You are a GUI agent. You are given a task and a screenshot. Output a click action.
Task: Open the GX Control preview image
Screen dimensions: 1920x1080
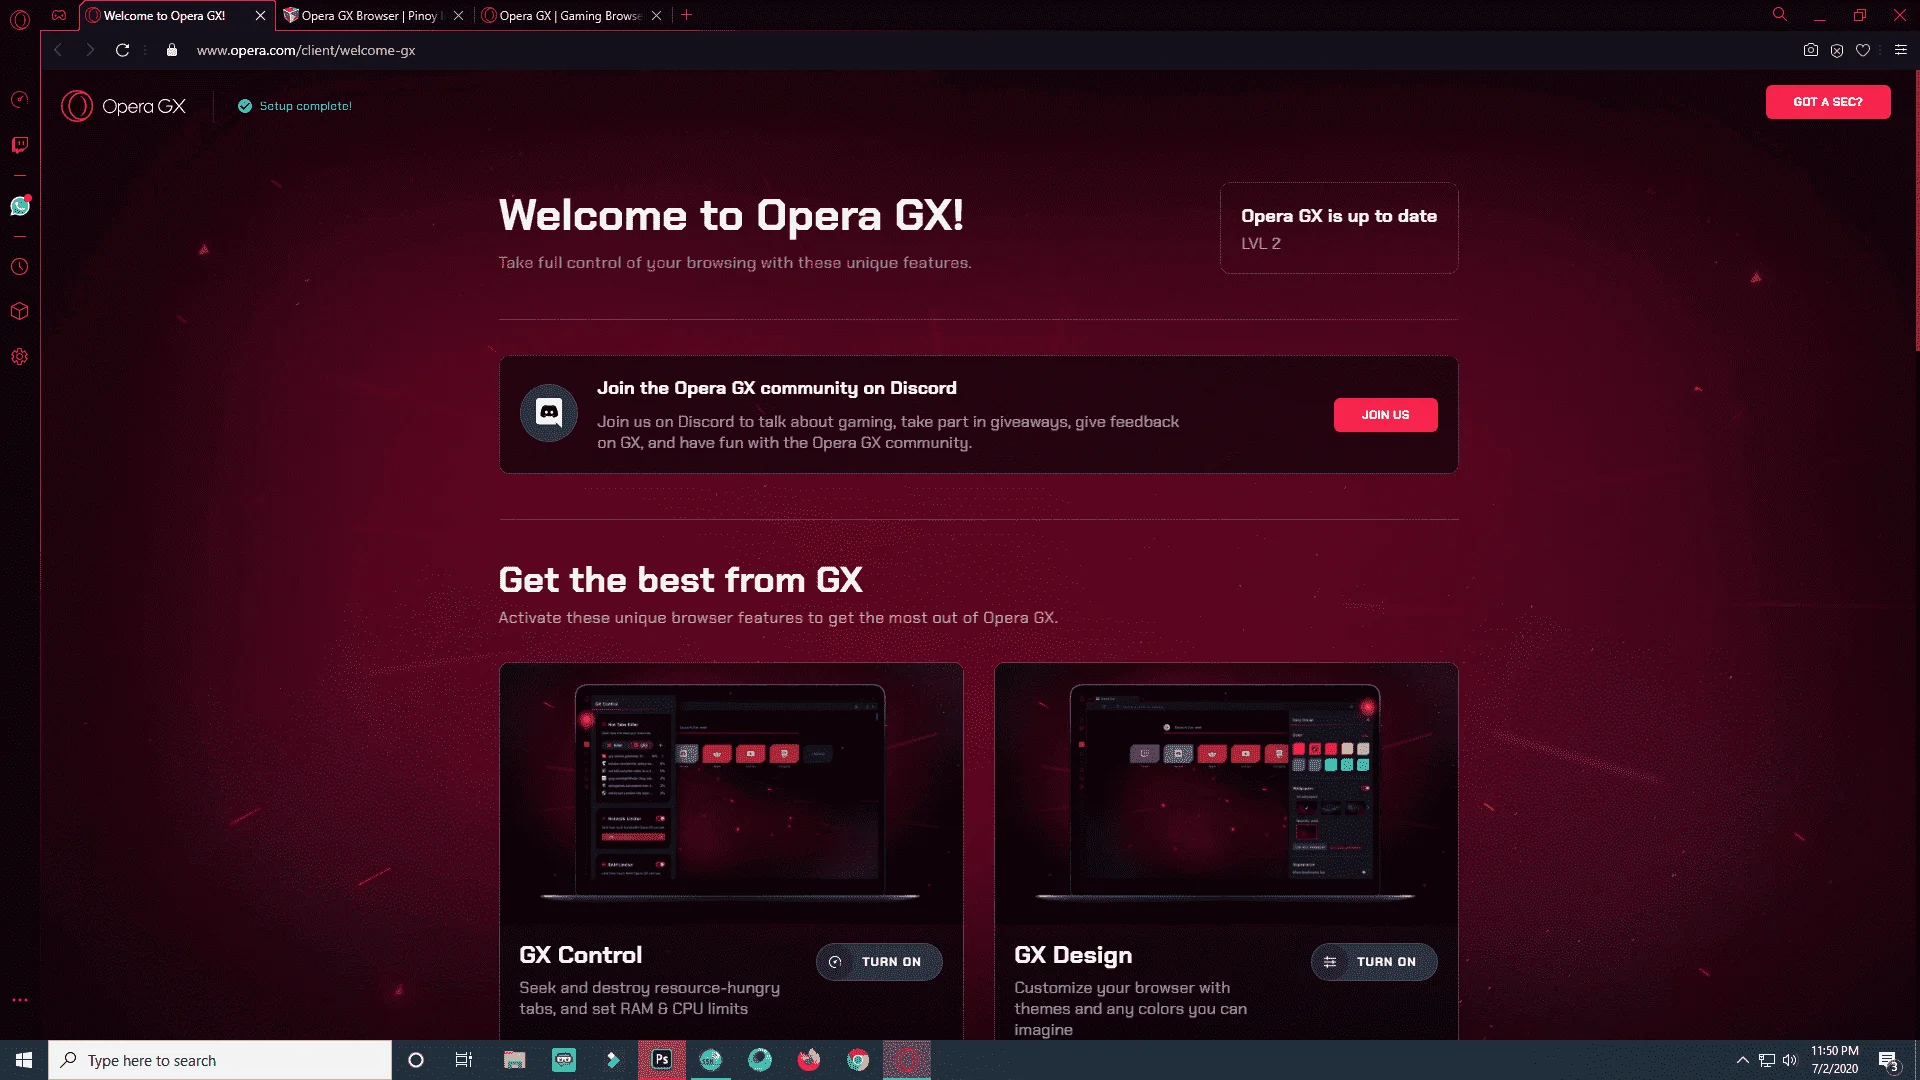(731, 793)
